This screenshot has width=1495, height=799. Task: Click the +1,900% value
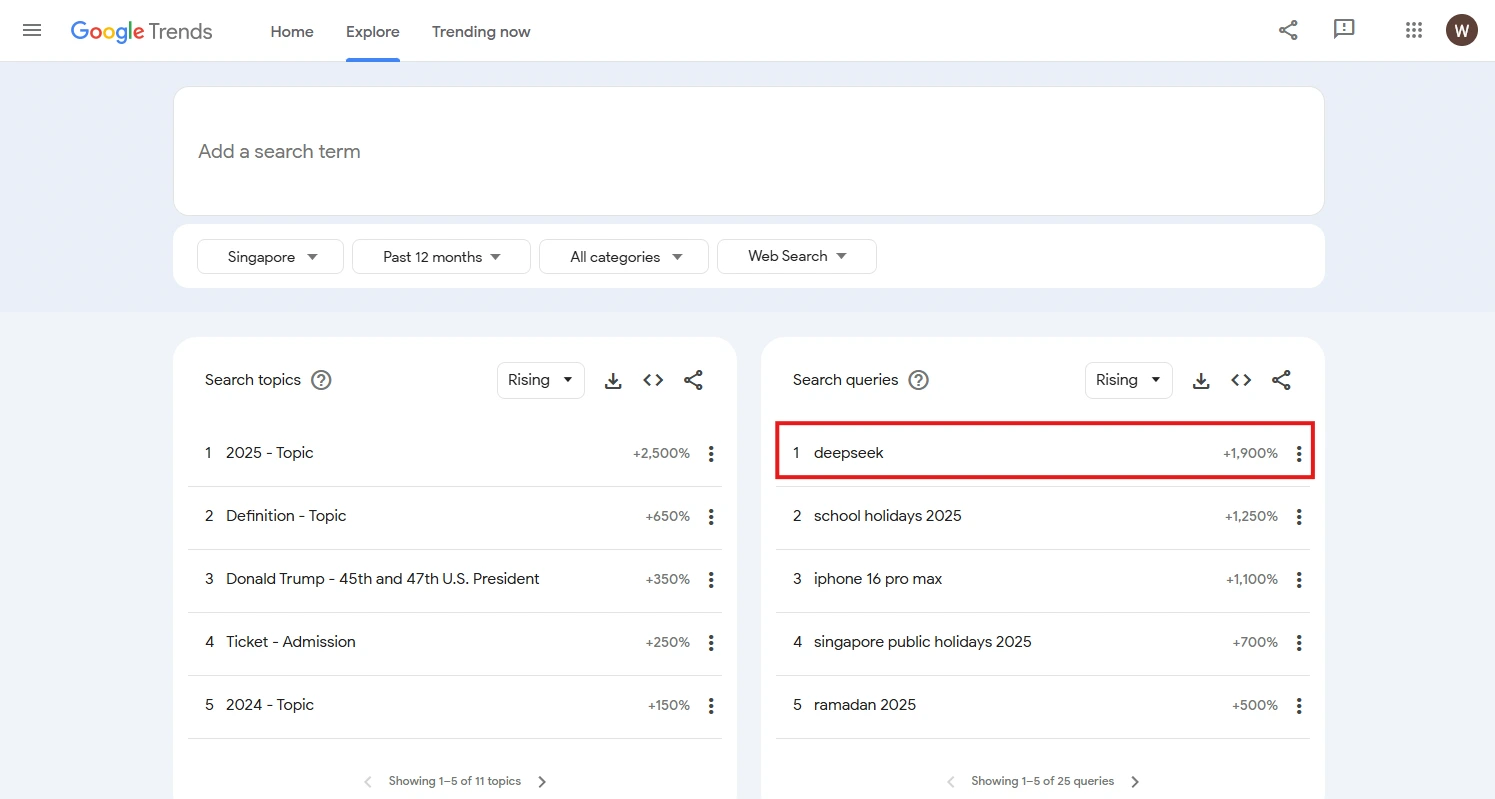[x=1250, y=454]
